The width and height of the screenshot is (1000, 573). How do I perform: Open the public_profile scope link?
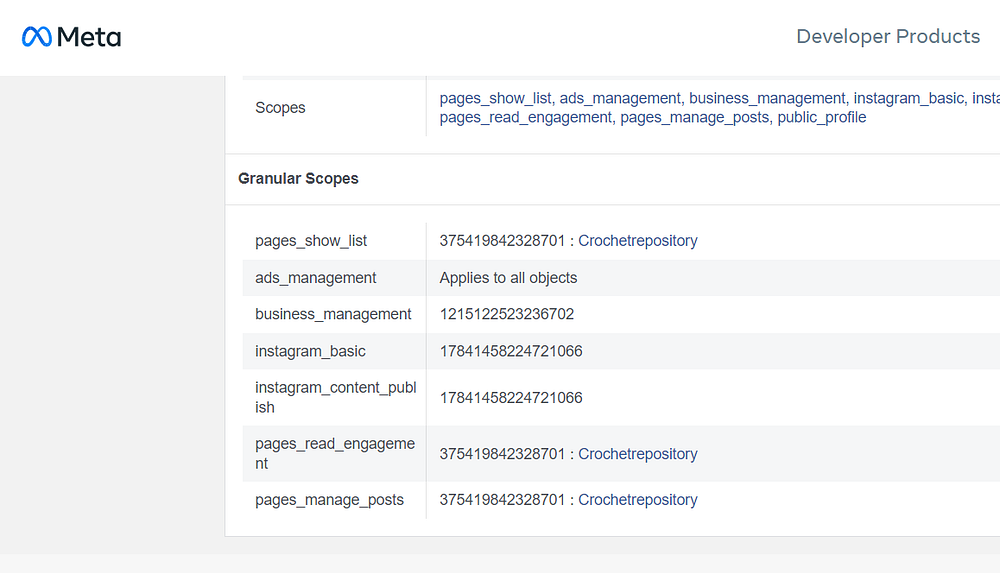click(821, 117)
